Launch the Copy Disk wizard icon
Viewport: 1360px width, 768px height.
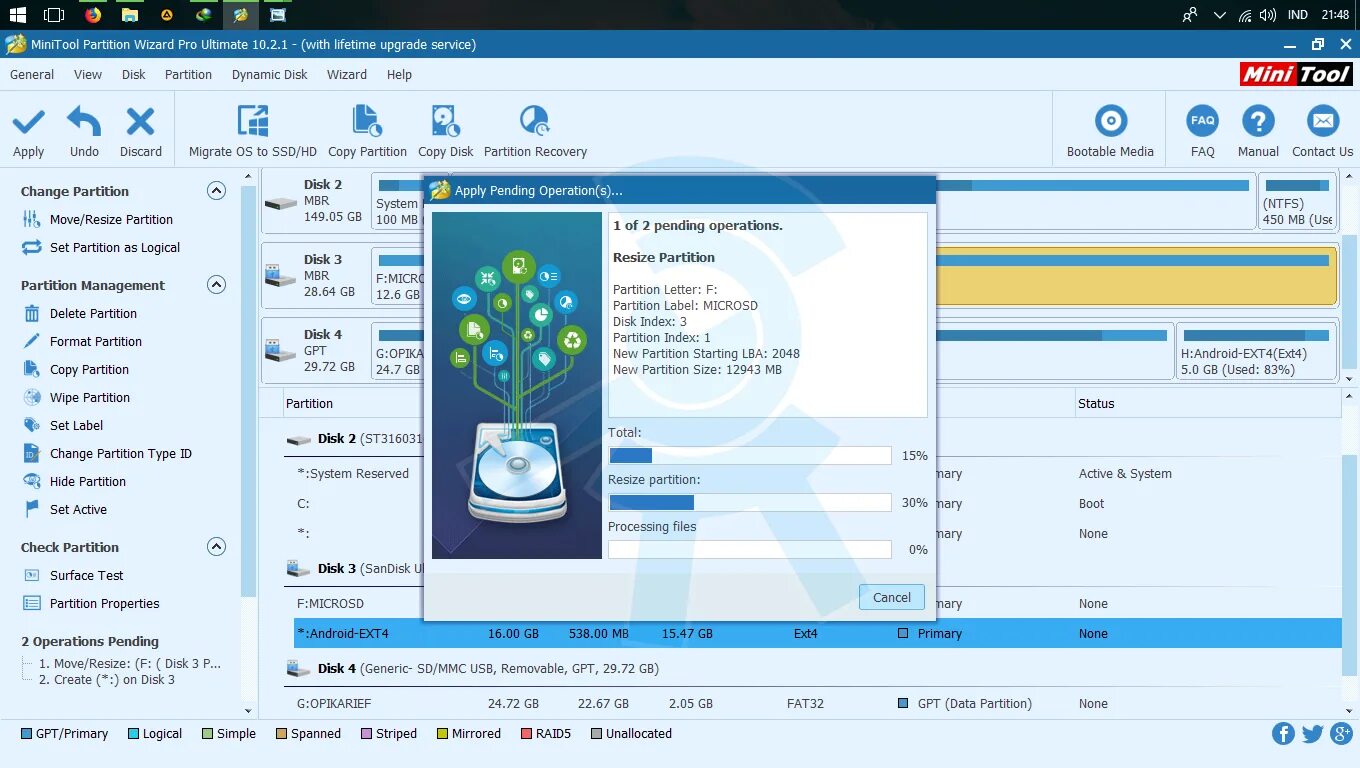pos(445,122)
